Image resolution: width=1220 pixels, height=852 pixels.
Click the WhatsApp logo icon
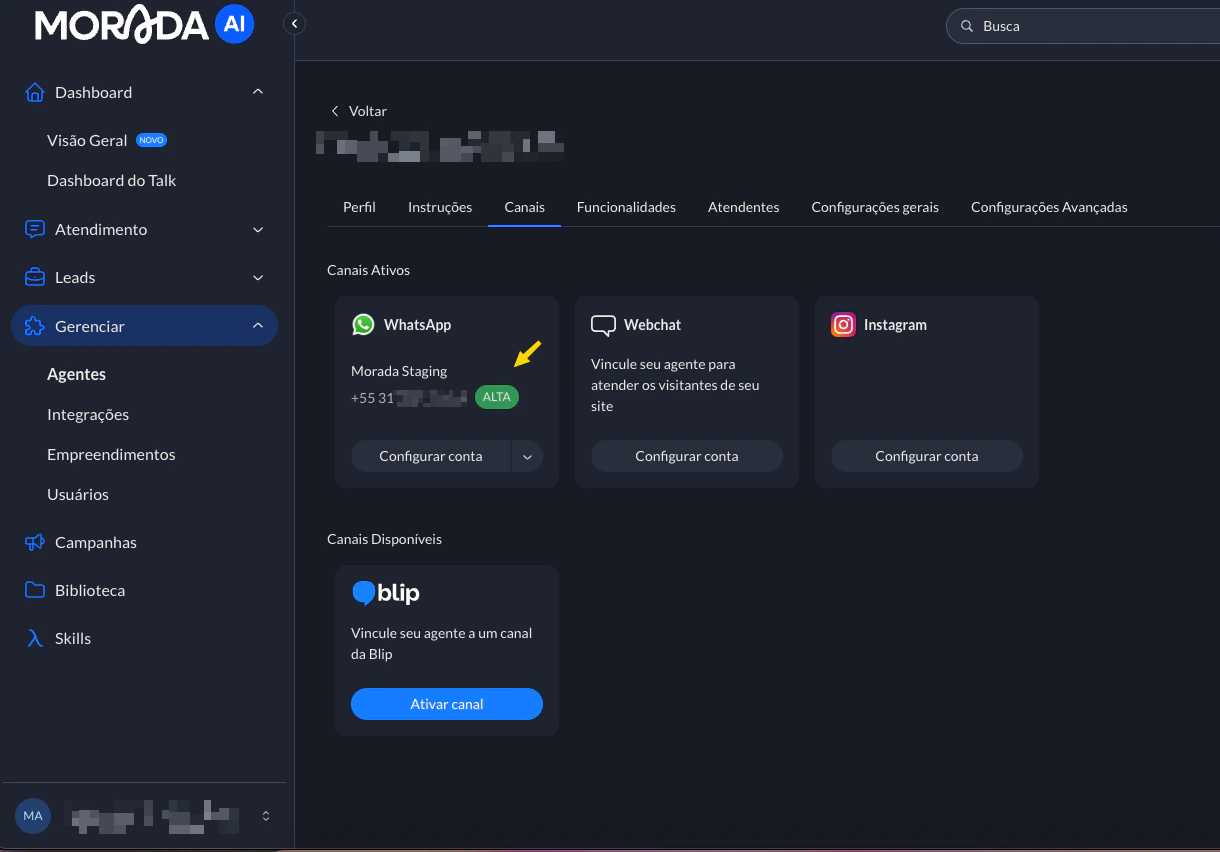point(363,325)
